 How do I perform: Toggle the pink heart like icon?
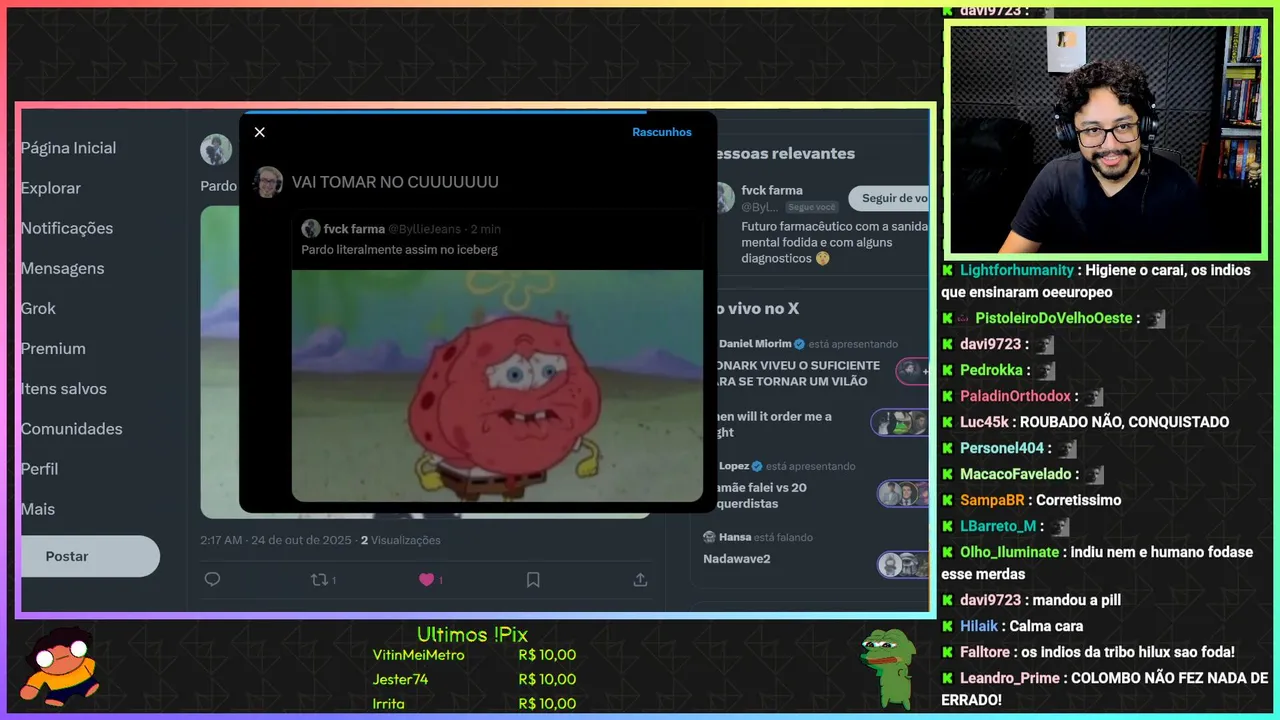click(426, 579)
